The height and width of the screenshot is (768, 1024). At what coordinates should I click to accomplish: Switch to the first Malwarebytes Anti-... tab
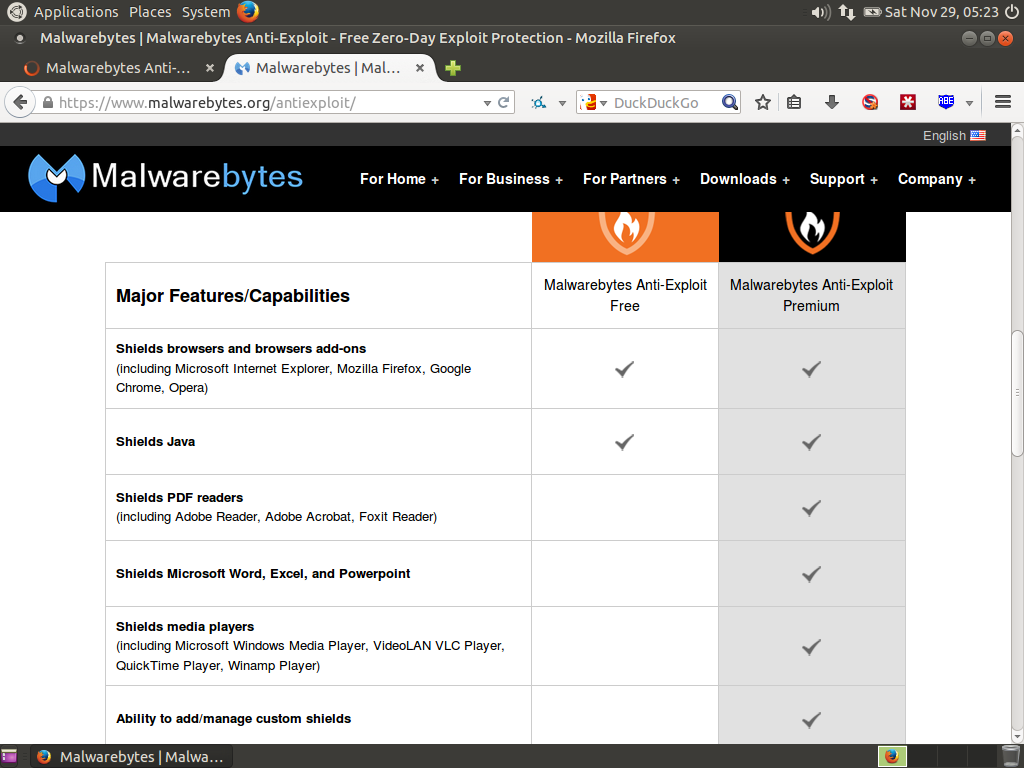pos(118,68)
